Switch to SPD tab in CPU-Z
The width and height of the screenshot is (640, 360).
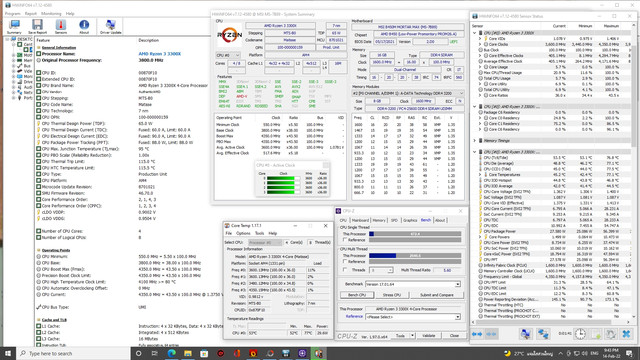(x=394, y=220)
